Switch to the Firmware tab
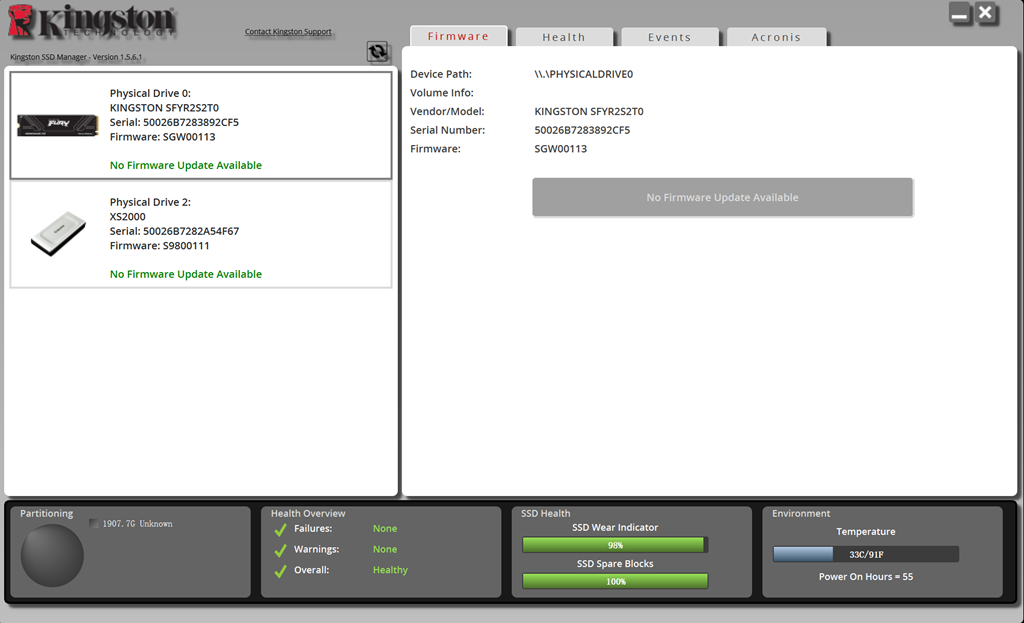This screenshot has width=1024, height=623. coord(458,36)
